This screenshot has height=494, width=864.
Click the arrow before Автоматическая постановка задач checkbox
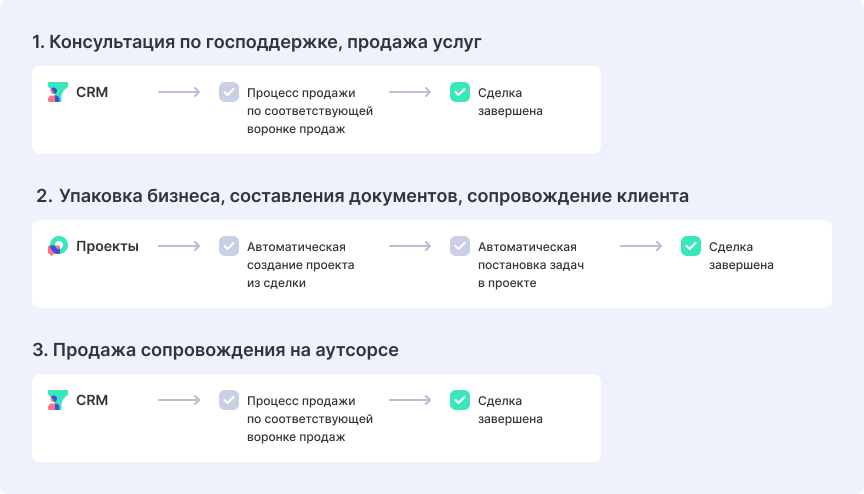[410, 247]
